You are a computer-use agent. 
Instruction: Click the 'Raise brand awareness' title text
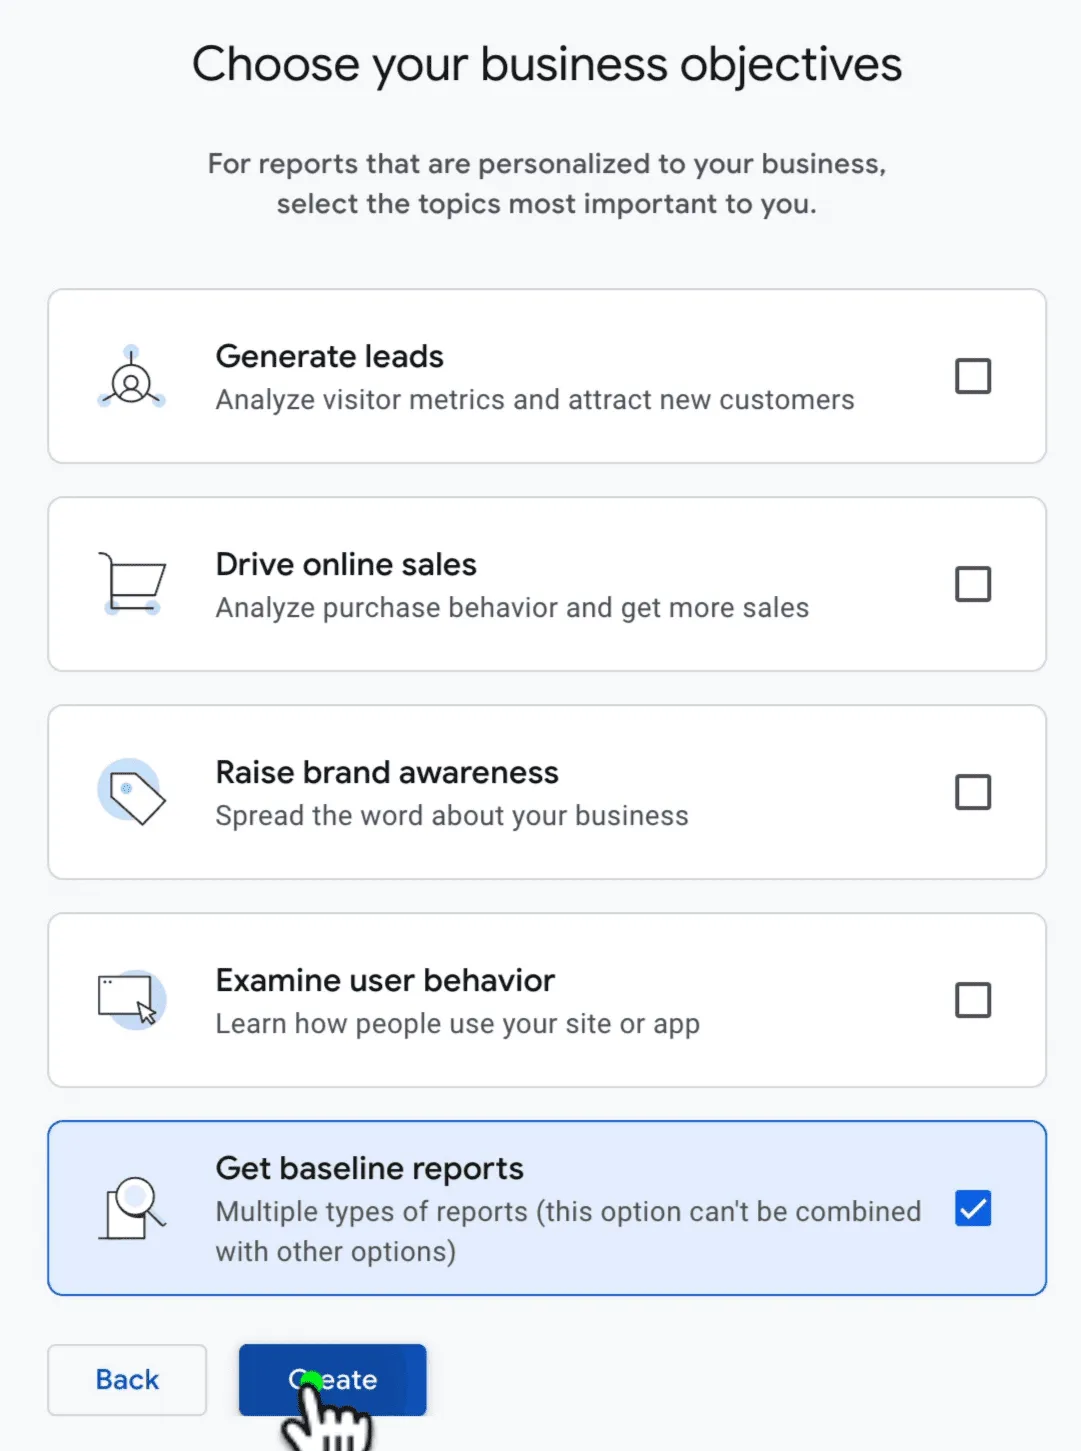tap(387, 772)
